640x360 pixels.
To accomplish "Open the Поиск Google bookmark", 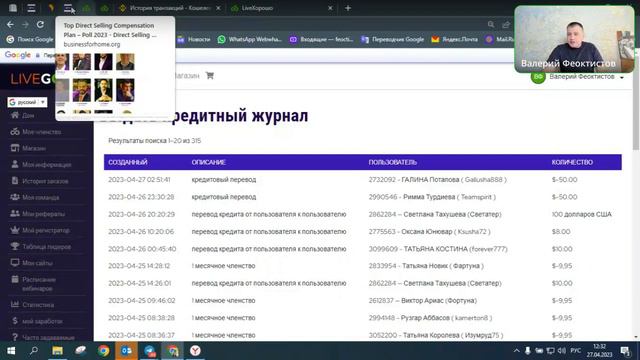I will pos(30,39).
